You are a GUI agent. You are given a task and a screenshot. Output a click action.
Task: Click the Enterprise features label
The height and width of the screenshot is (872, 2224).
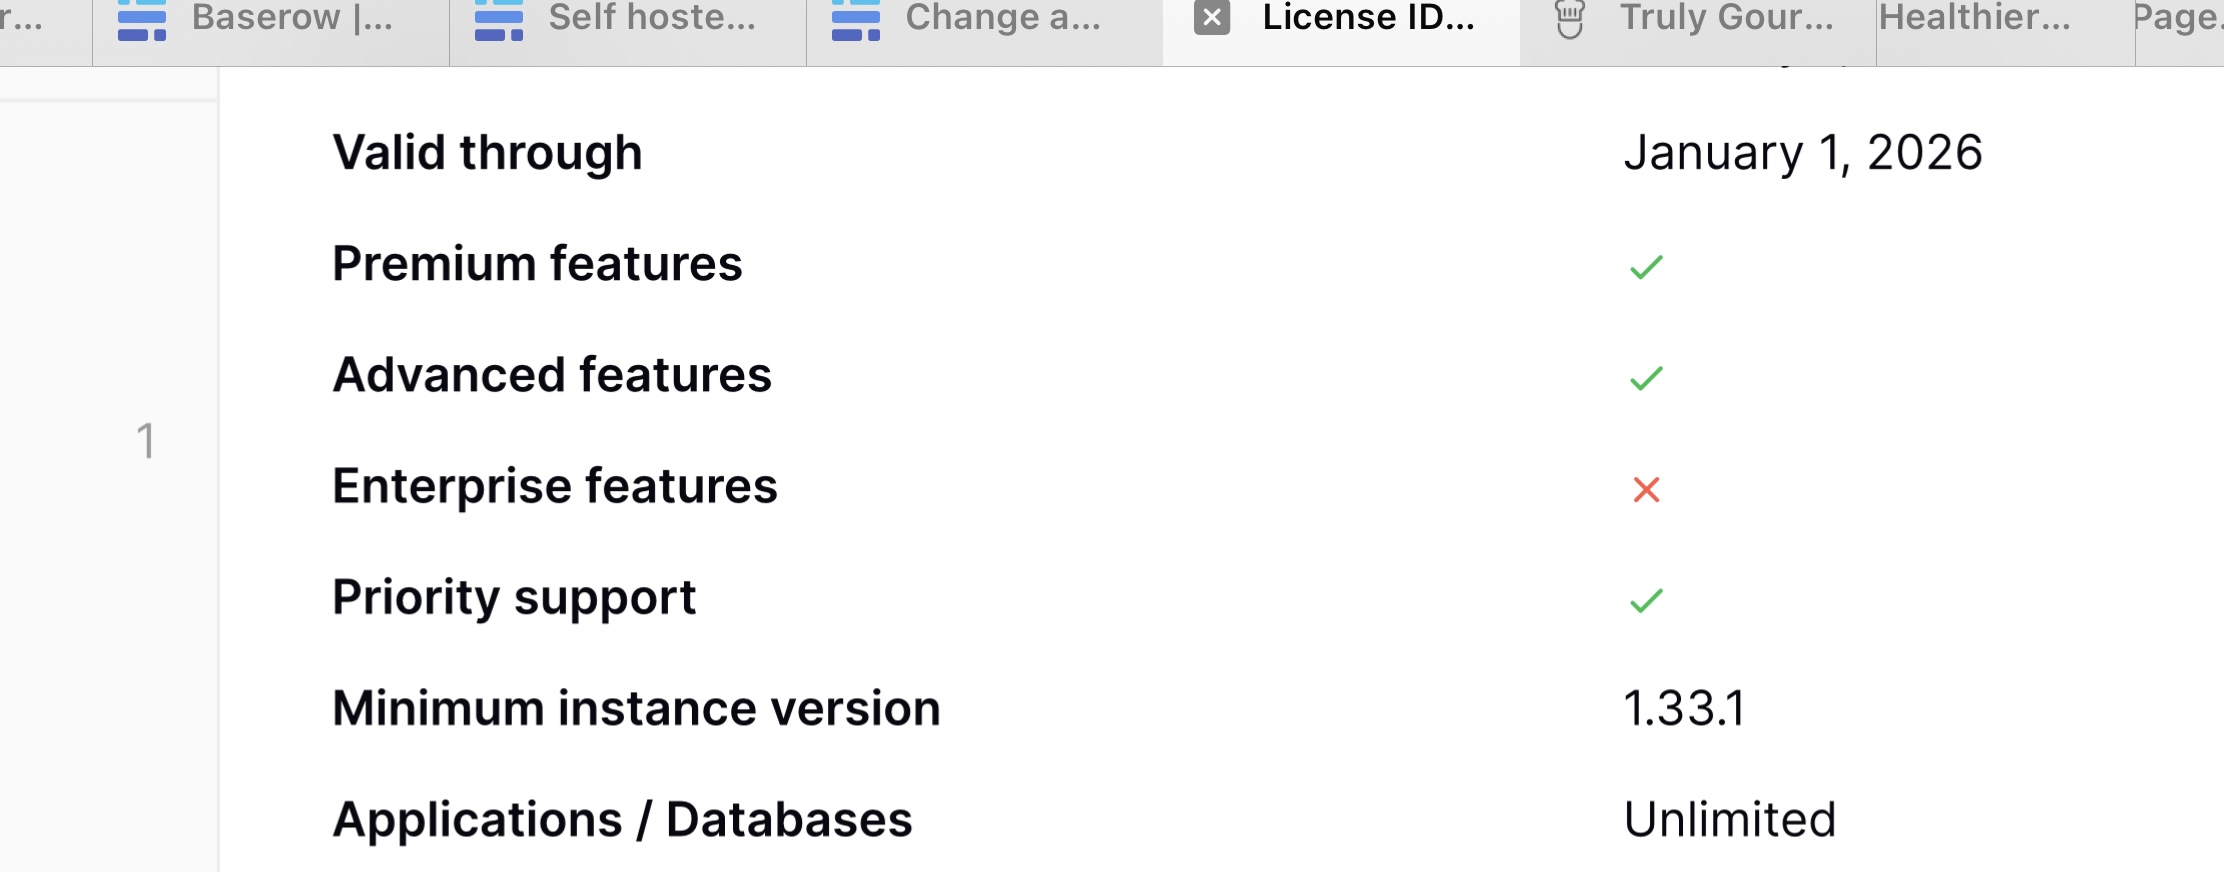[x=555, y=486]
